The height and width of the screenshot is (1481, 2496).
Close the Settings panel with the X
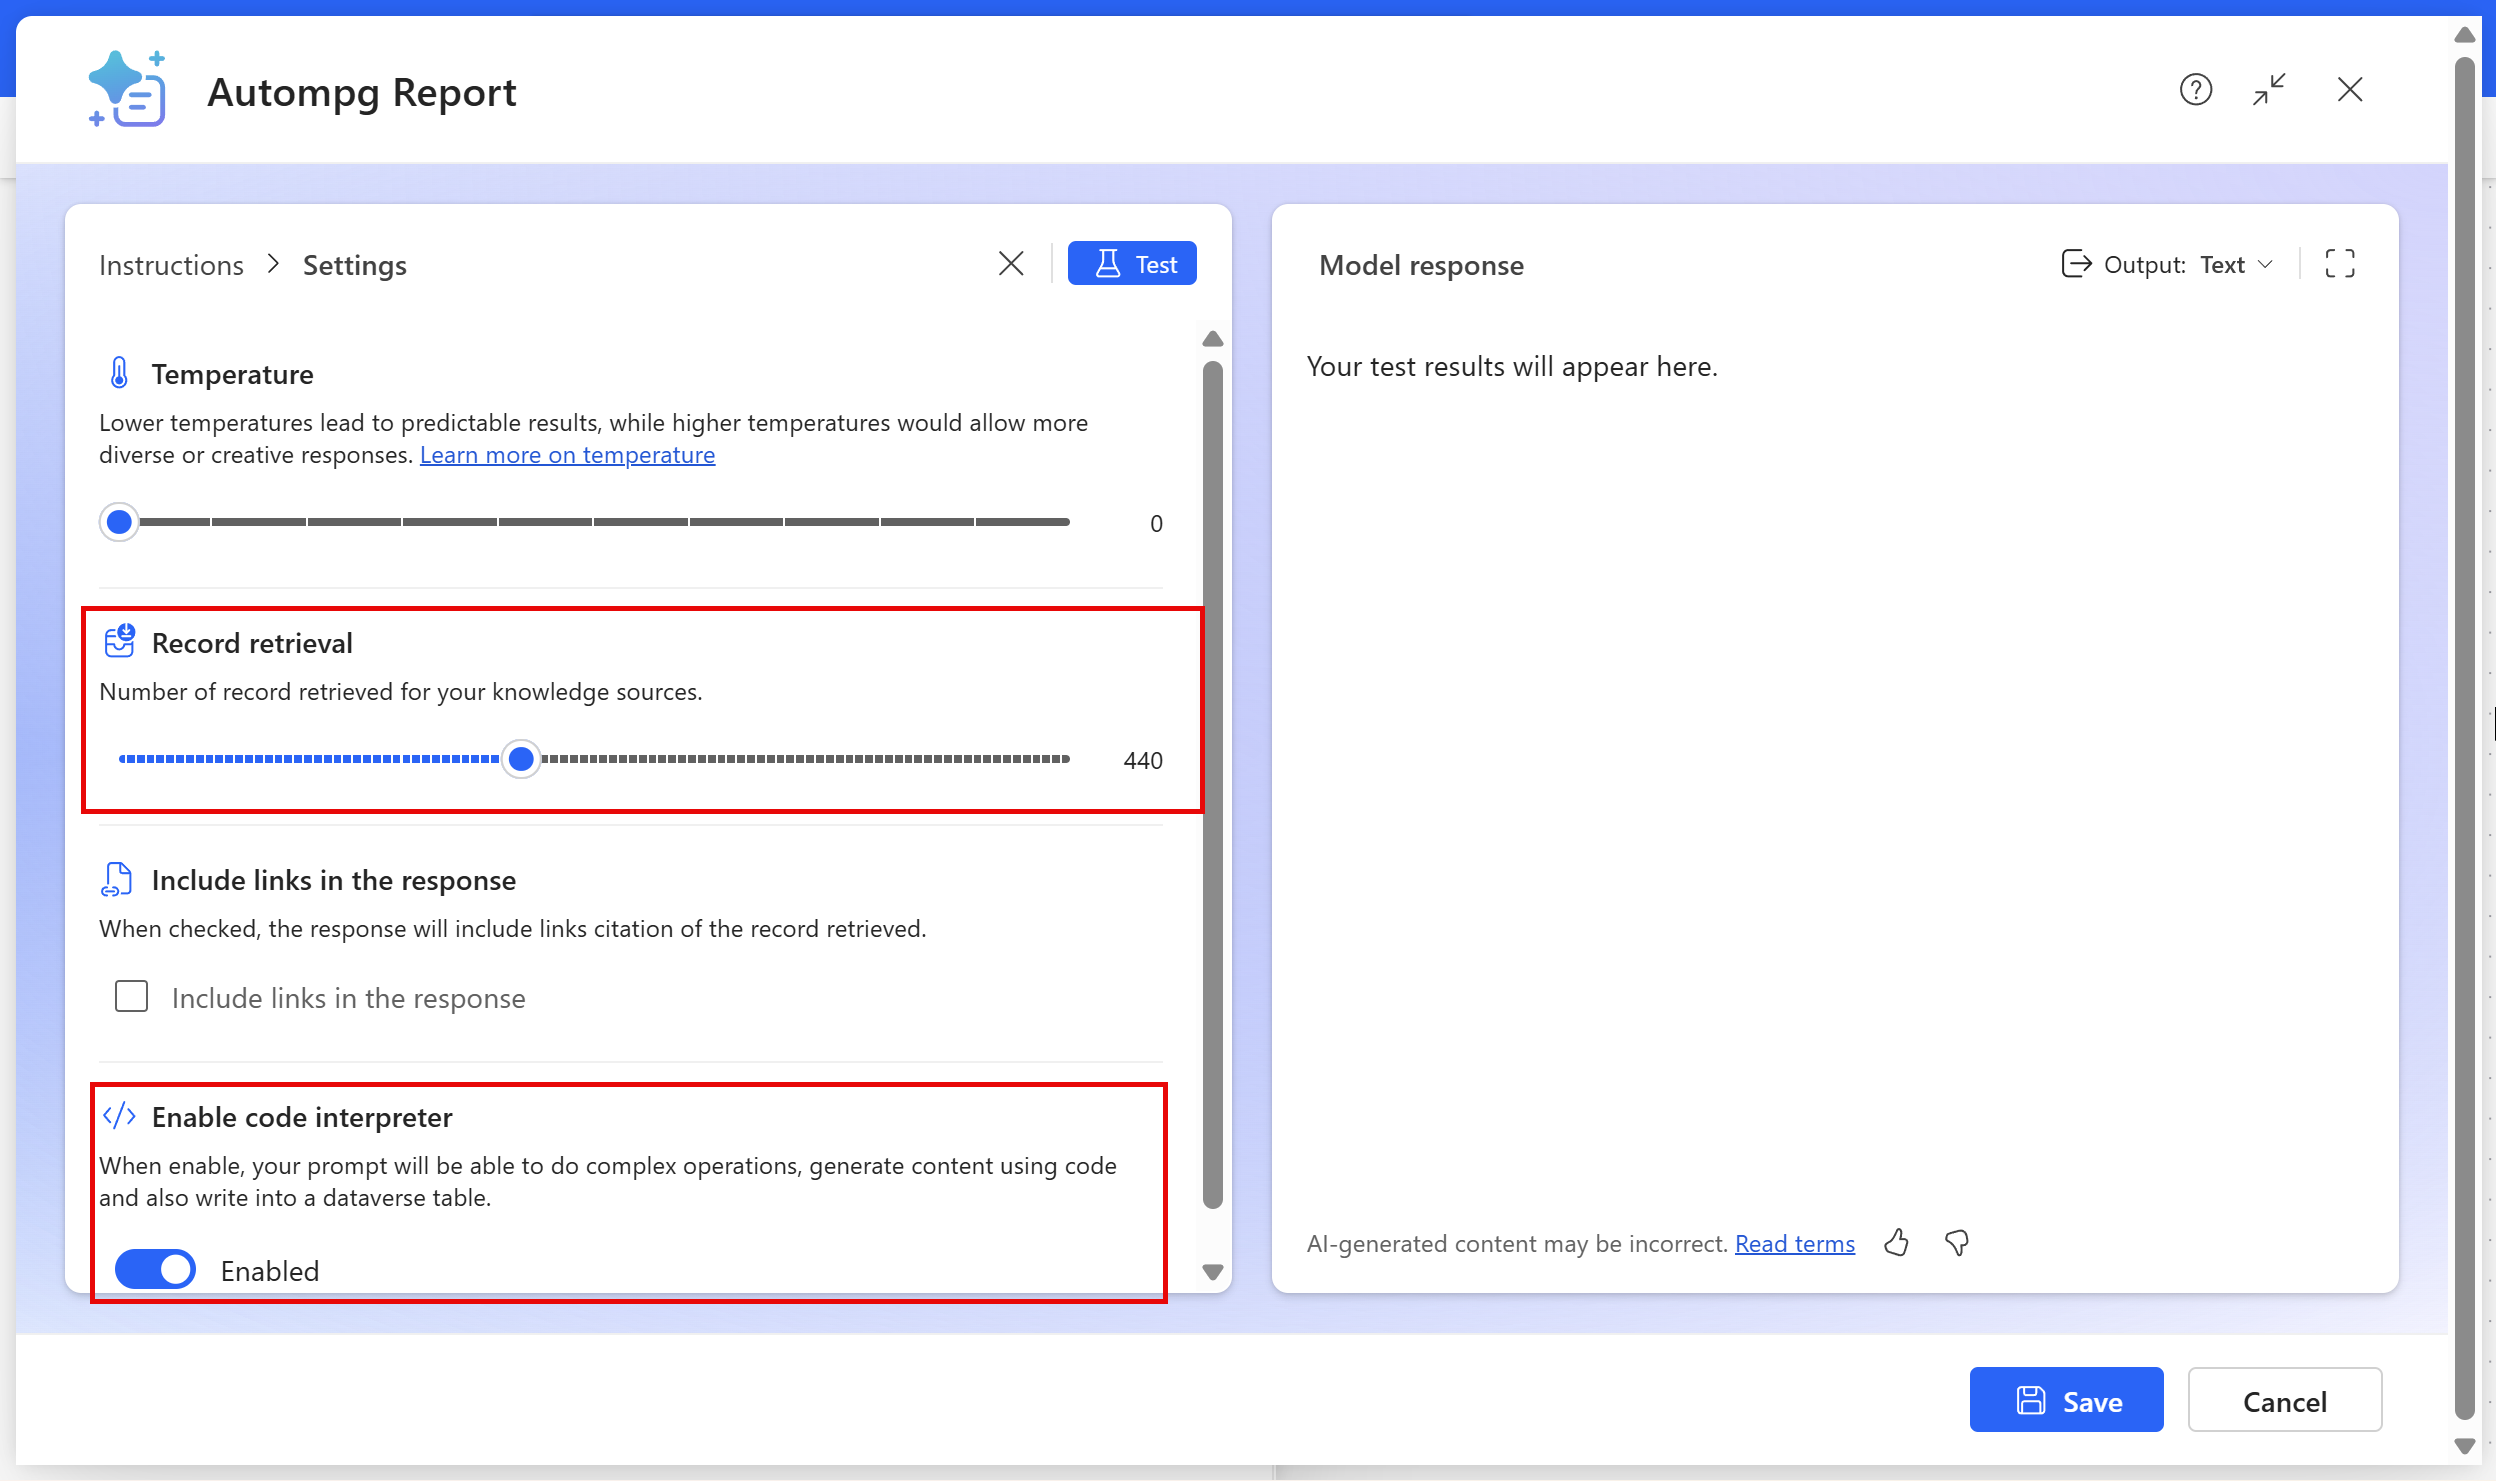click(1011, 264)
